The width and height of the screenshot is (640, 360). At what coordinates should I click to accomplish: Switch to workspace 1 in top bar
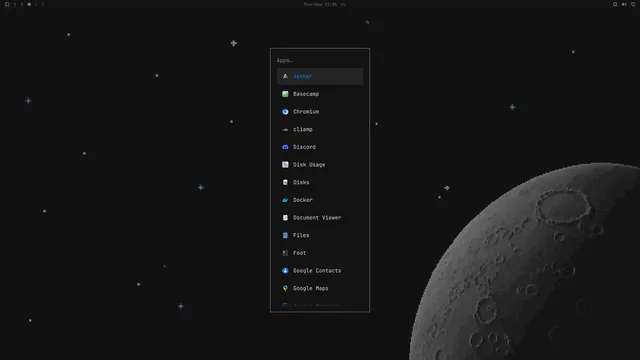tap(15, 4)
